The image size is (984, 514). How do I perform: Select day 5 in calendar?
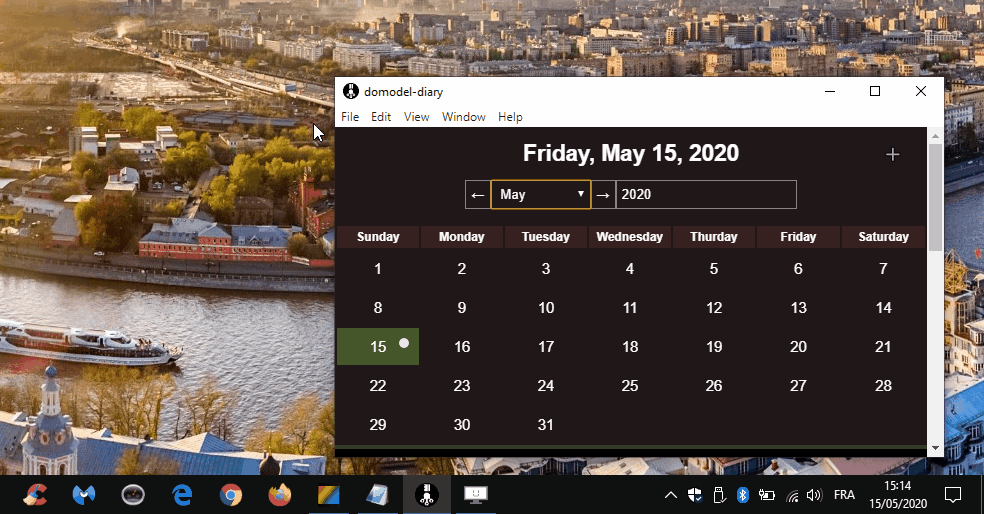click(x=714, y=269)
